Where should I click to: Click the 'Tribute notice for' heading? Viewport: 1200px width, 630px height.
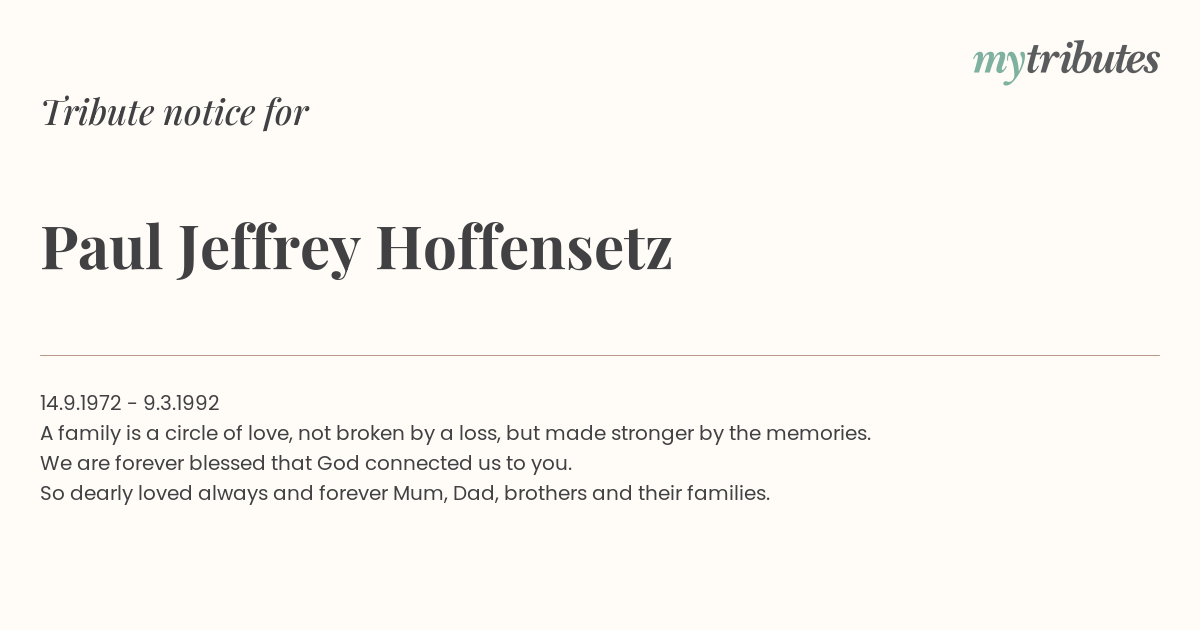pos(175,112)
